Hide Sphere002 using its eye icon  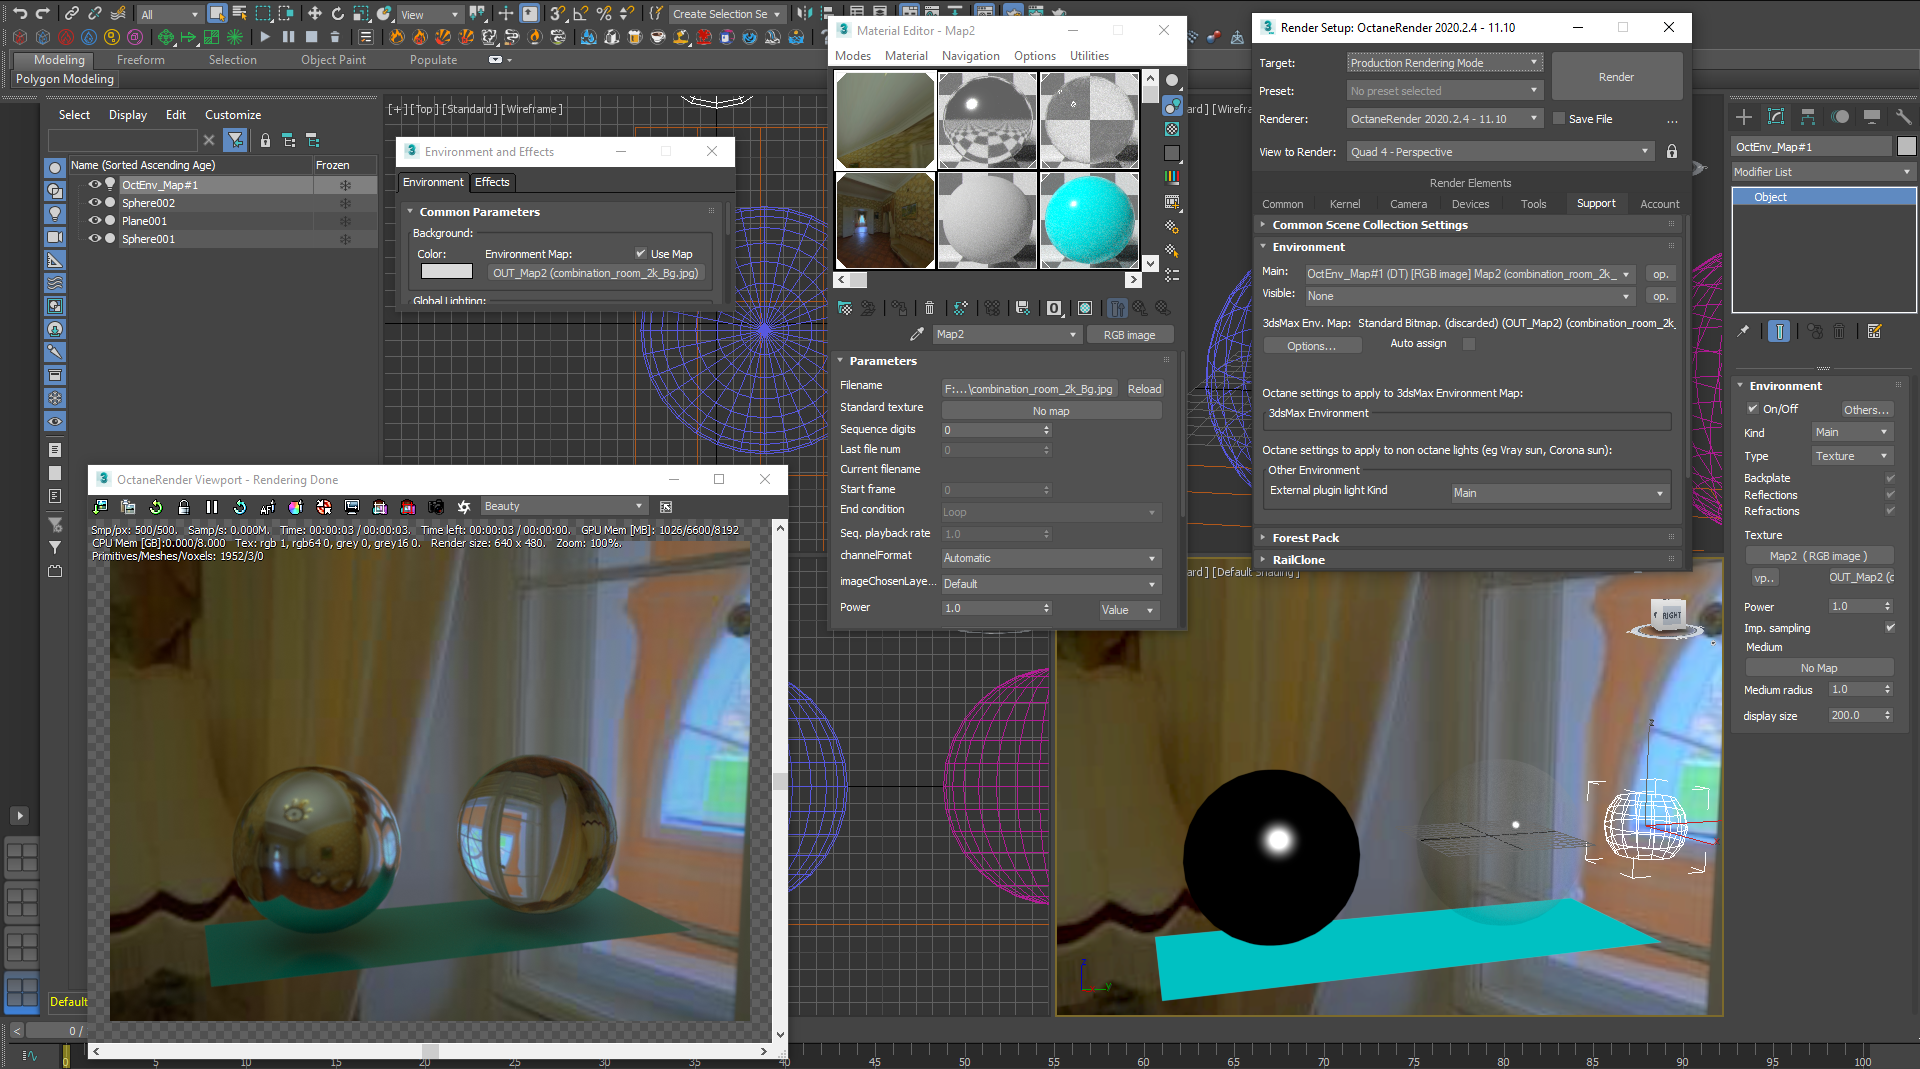pyautogui.click(x=95, y=203)
